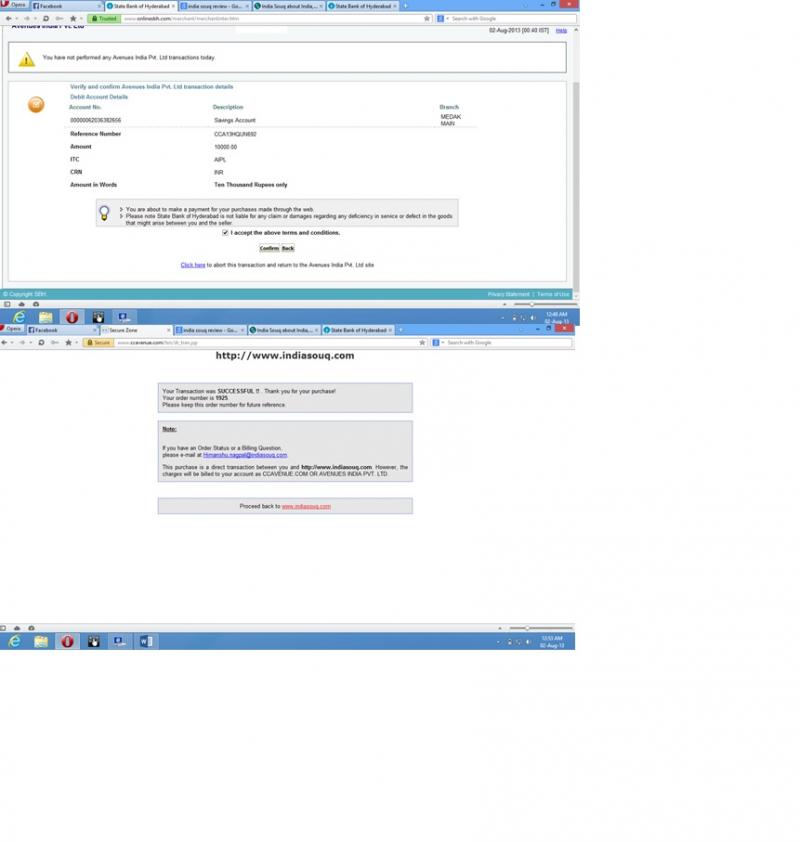This screenshot has height=842, width=800.
Task: Go back in the upper State Bank browser window
Action: [8, 19]
